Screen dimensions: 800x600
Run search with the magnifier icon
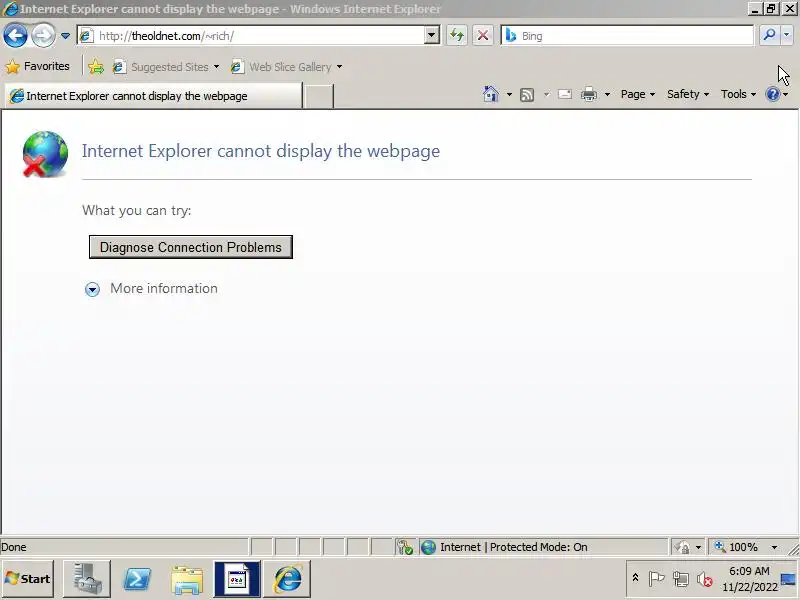769,35
